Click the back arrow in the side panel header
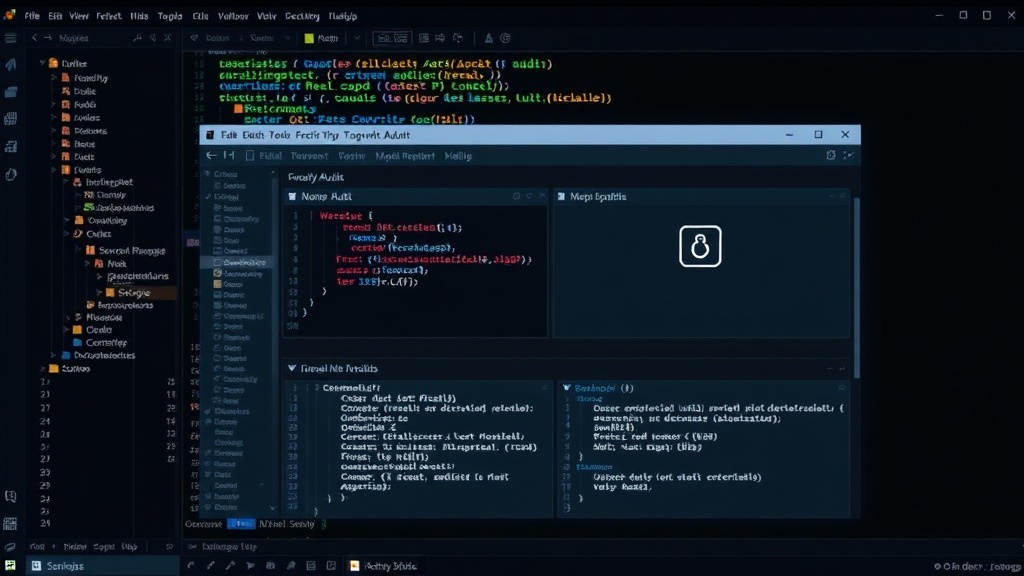Image resolution: width=1024 pixels, height=576 pixels. (x=35, y=38)
